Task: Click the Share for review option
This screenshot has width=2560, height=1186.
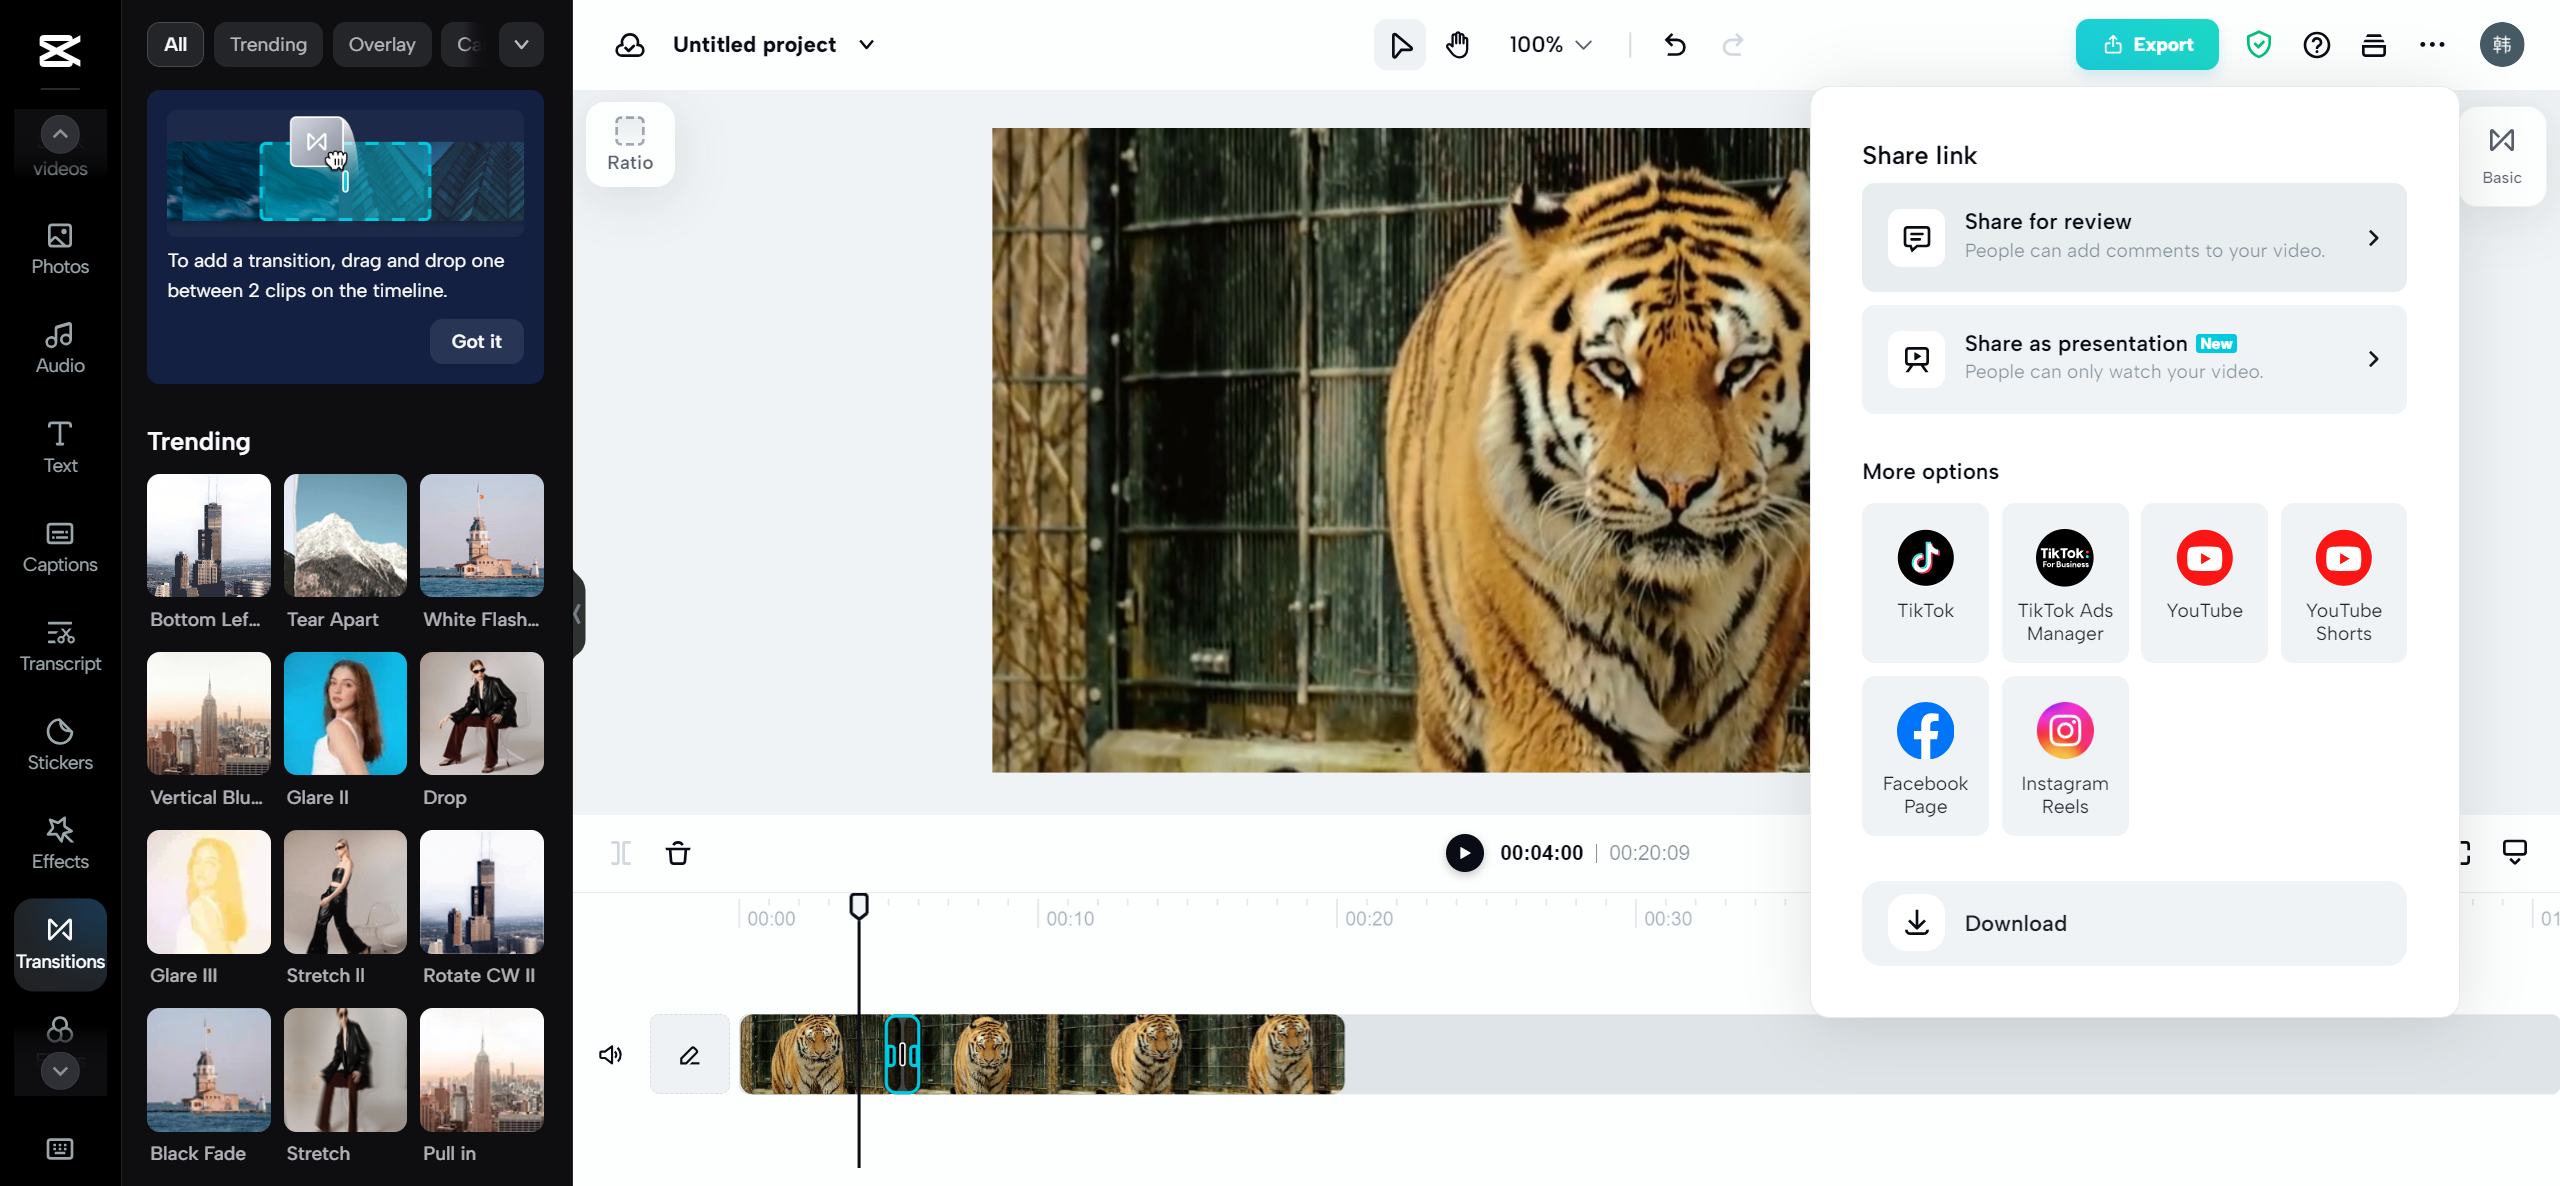Action: click(x=2134, y=235)
